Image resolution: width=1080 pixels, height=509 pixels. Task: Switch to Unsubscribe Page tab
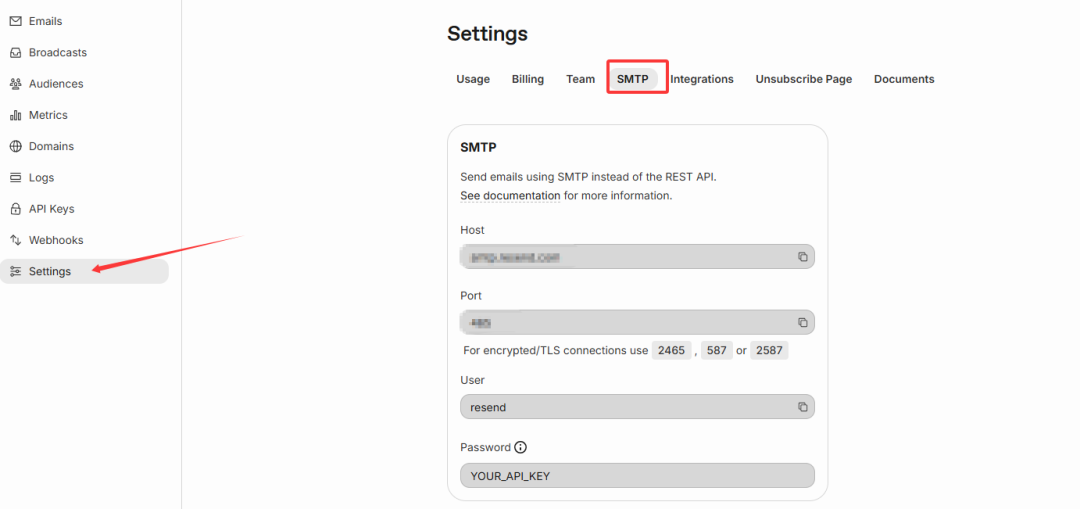pyautogui.click(x=804, y=79)
